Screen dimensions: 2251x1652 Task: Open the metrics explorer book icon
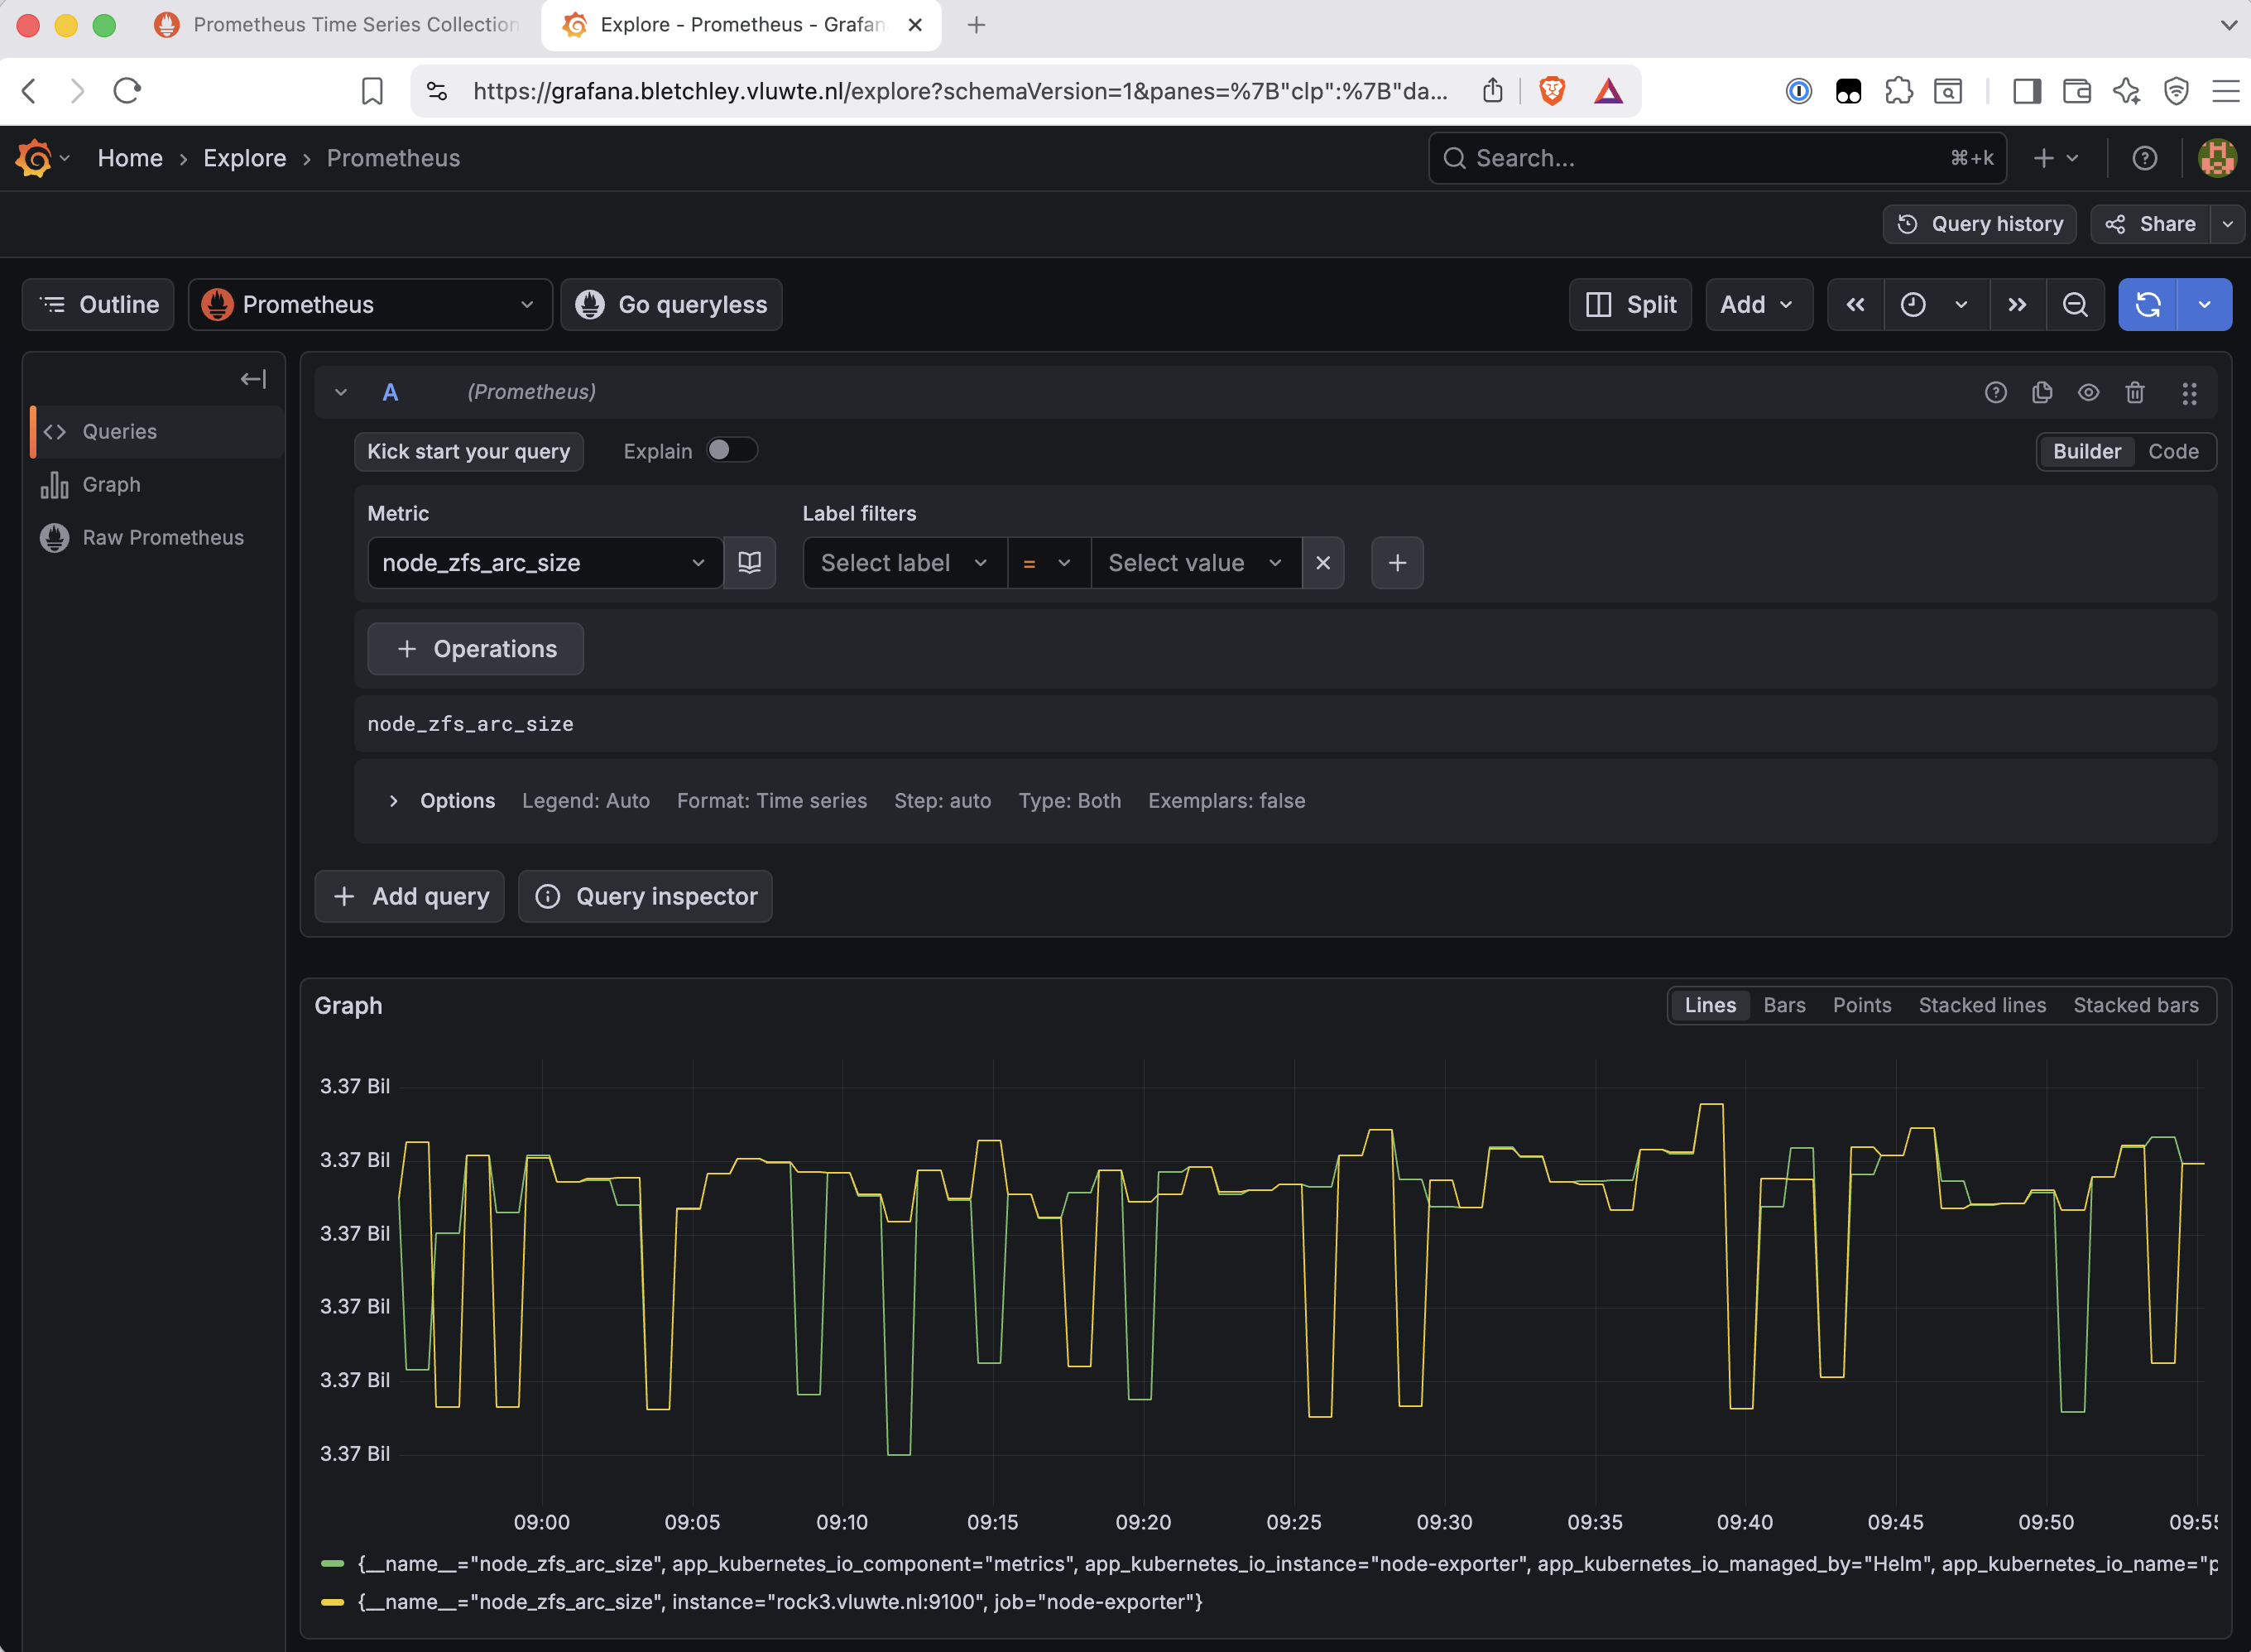click(x=749, y=563)
